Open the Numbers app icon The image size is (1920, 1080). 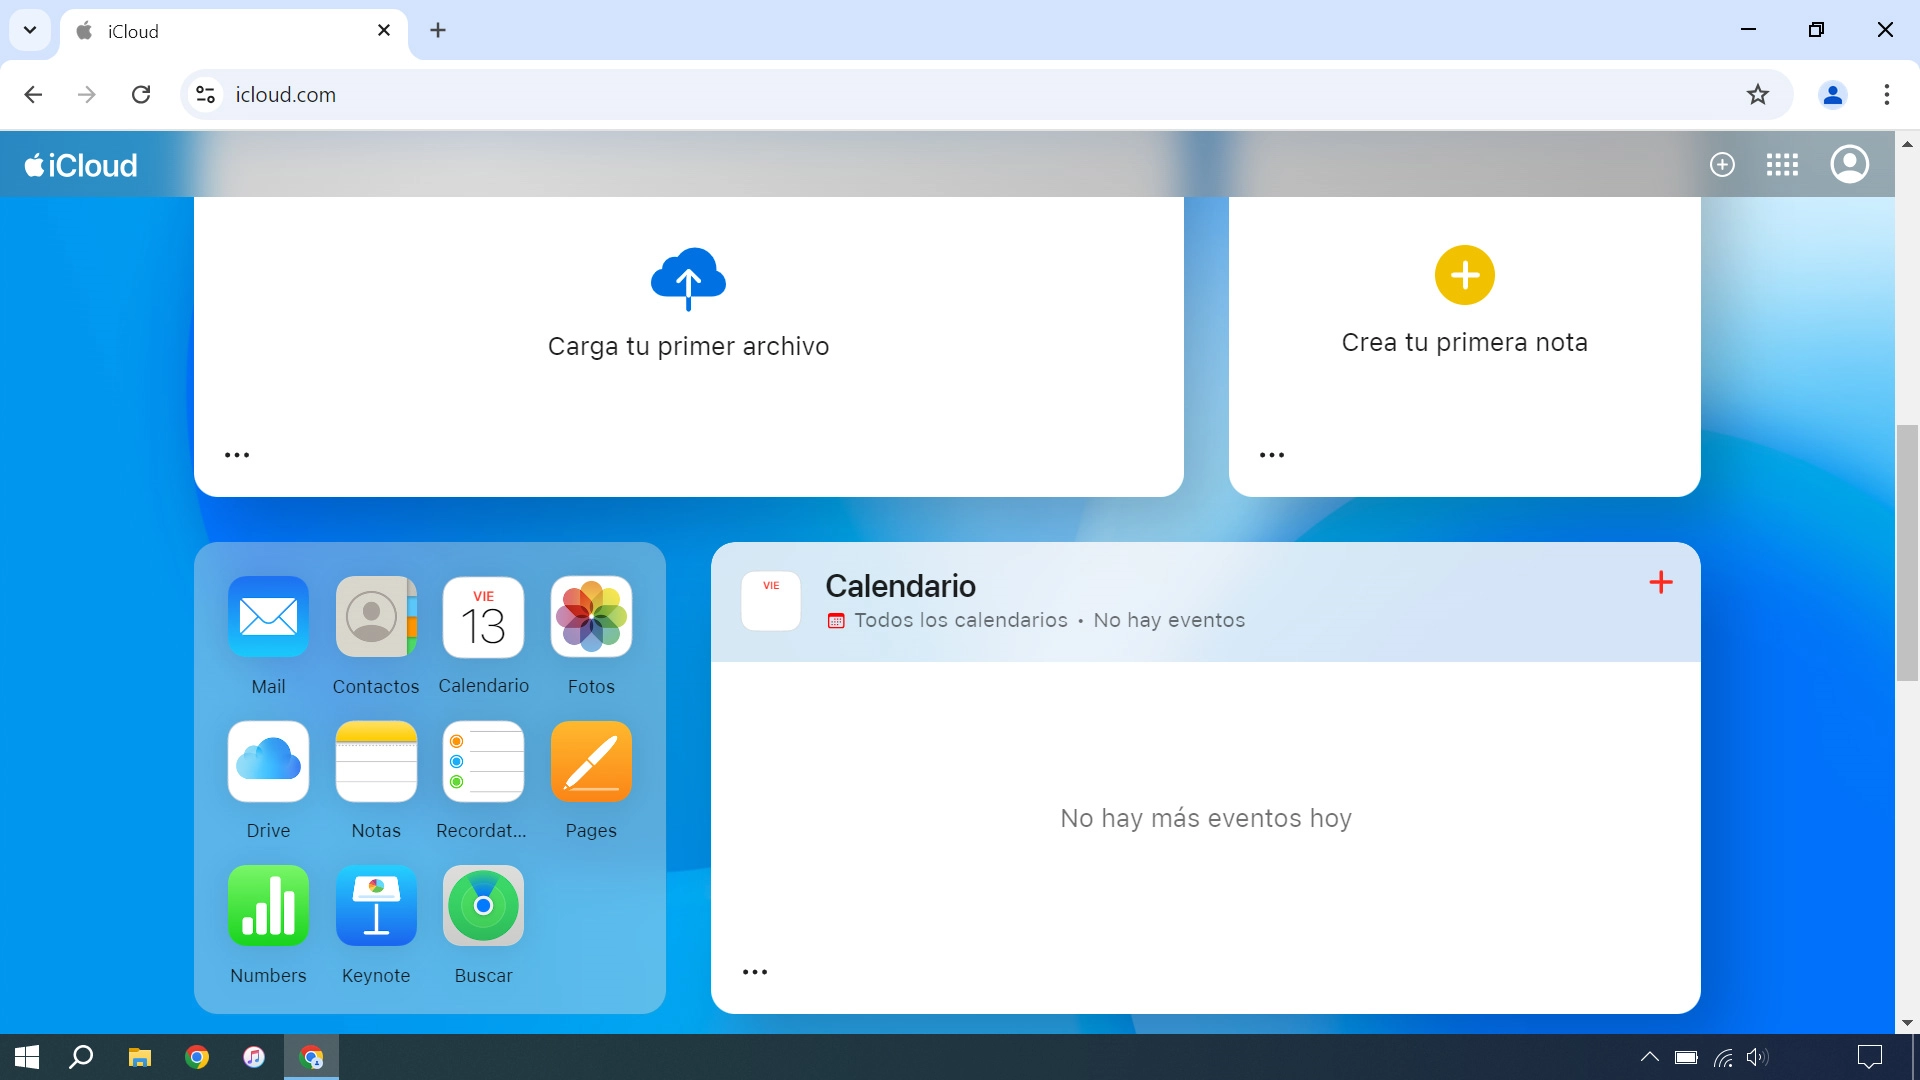pyautogui.click(x=268, y=905)
